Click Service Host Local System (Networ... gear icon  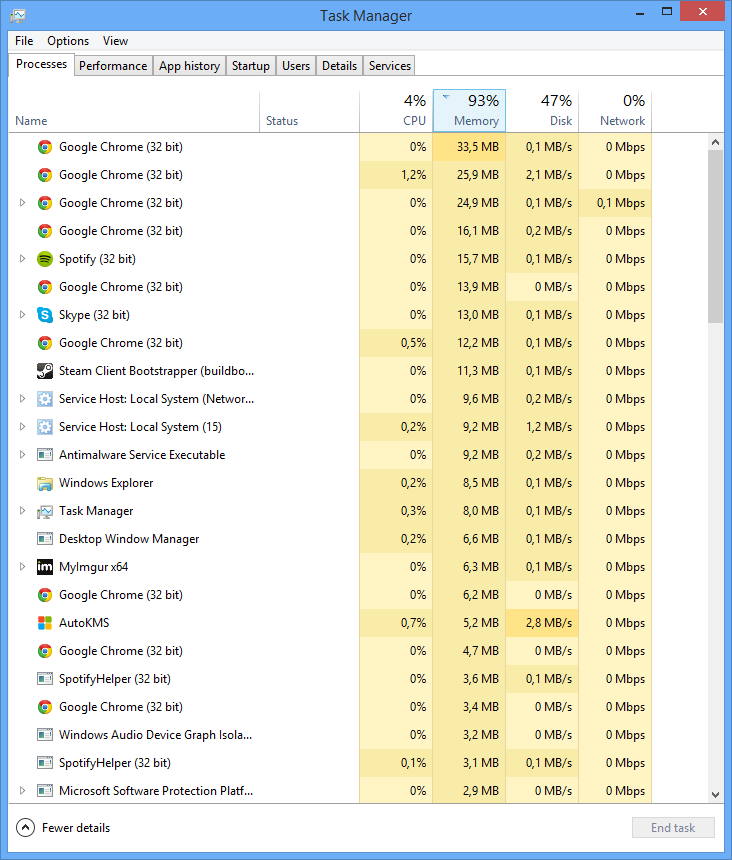[x=44, y=399]
